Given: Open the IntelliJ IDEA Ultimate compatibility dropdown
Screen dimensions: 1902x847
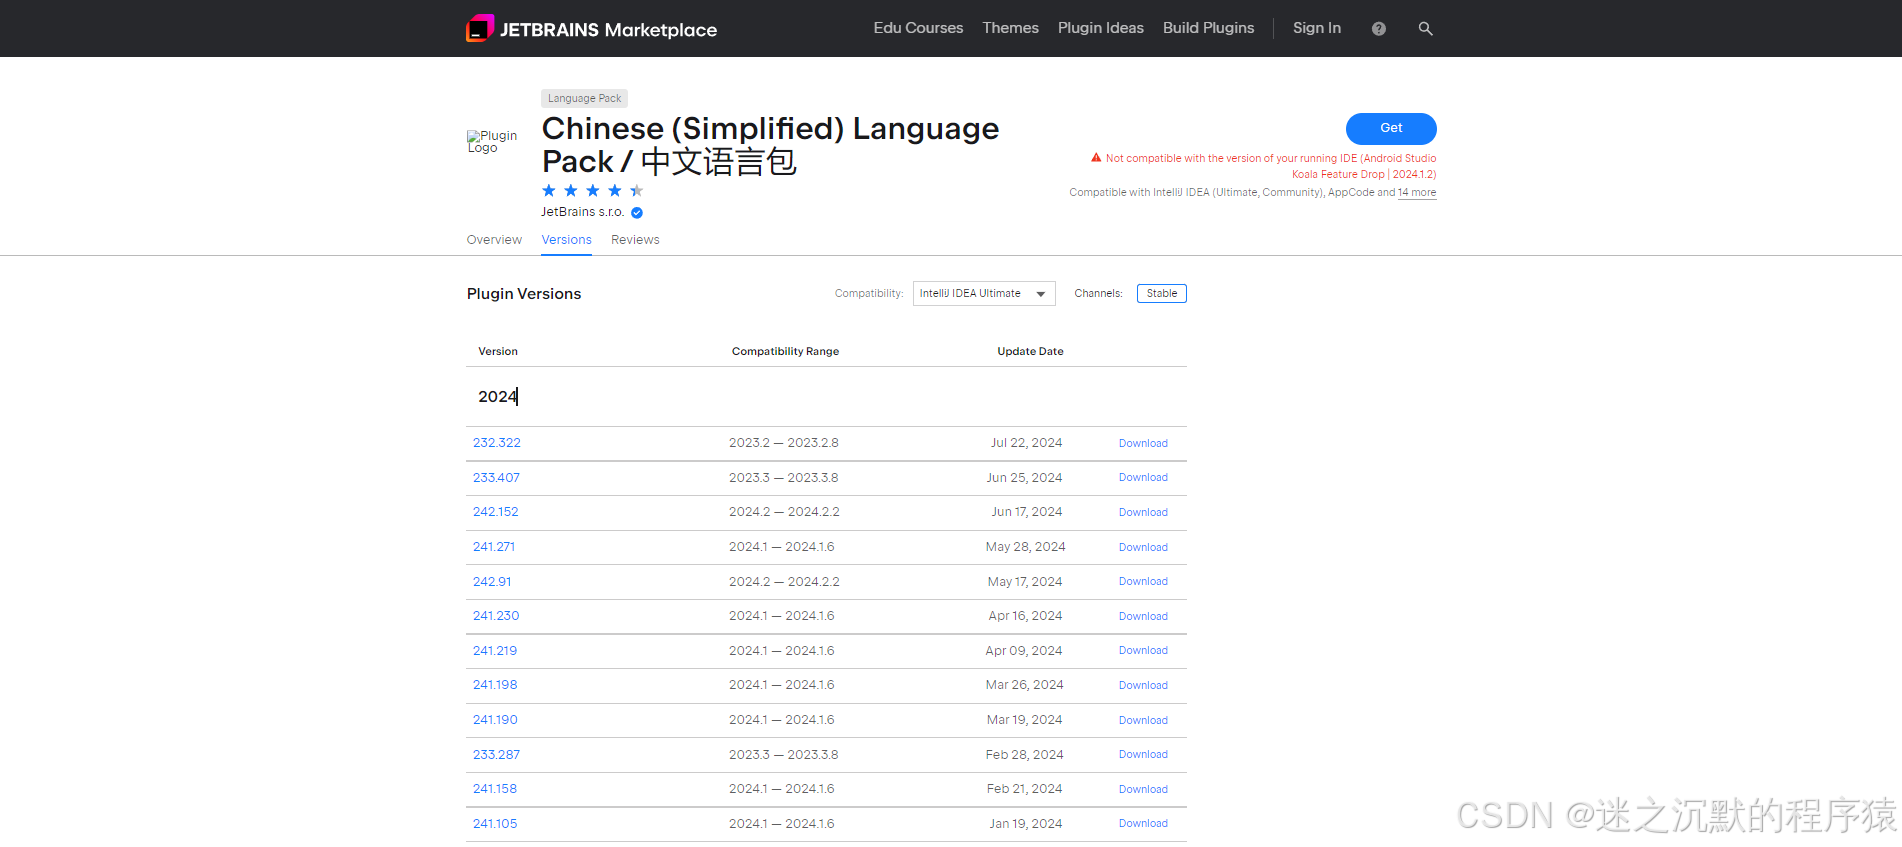Looking at the screenshot, I should pos(983,294).
